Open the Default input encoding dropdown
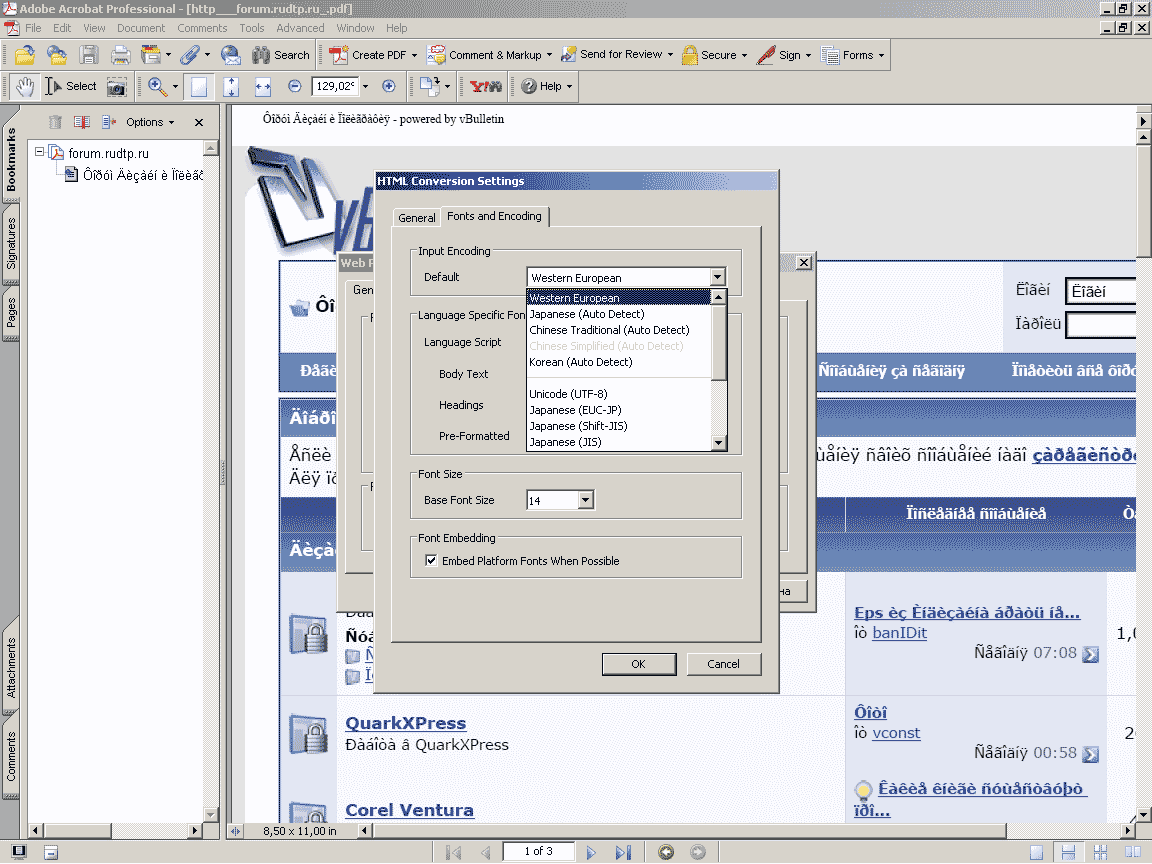 point(718,277)
